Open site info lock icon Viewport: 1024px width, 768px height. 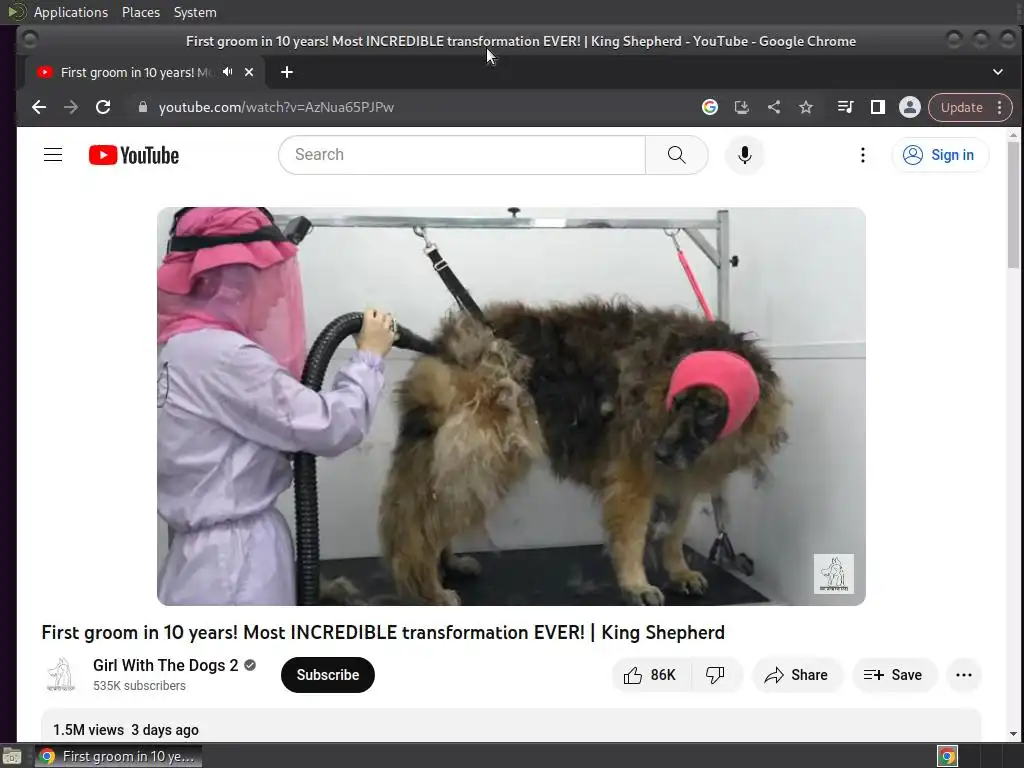tap(142, 107)
